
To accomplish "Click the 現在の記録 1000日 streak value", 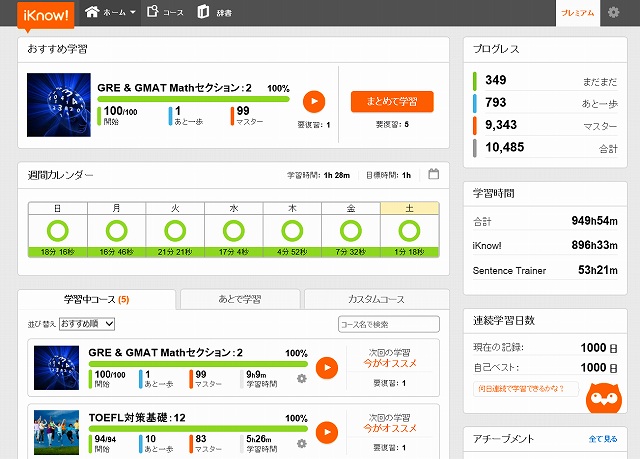I will (x=599, y=348).
